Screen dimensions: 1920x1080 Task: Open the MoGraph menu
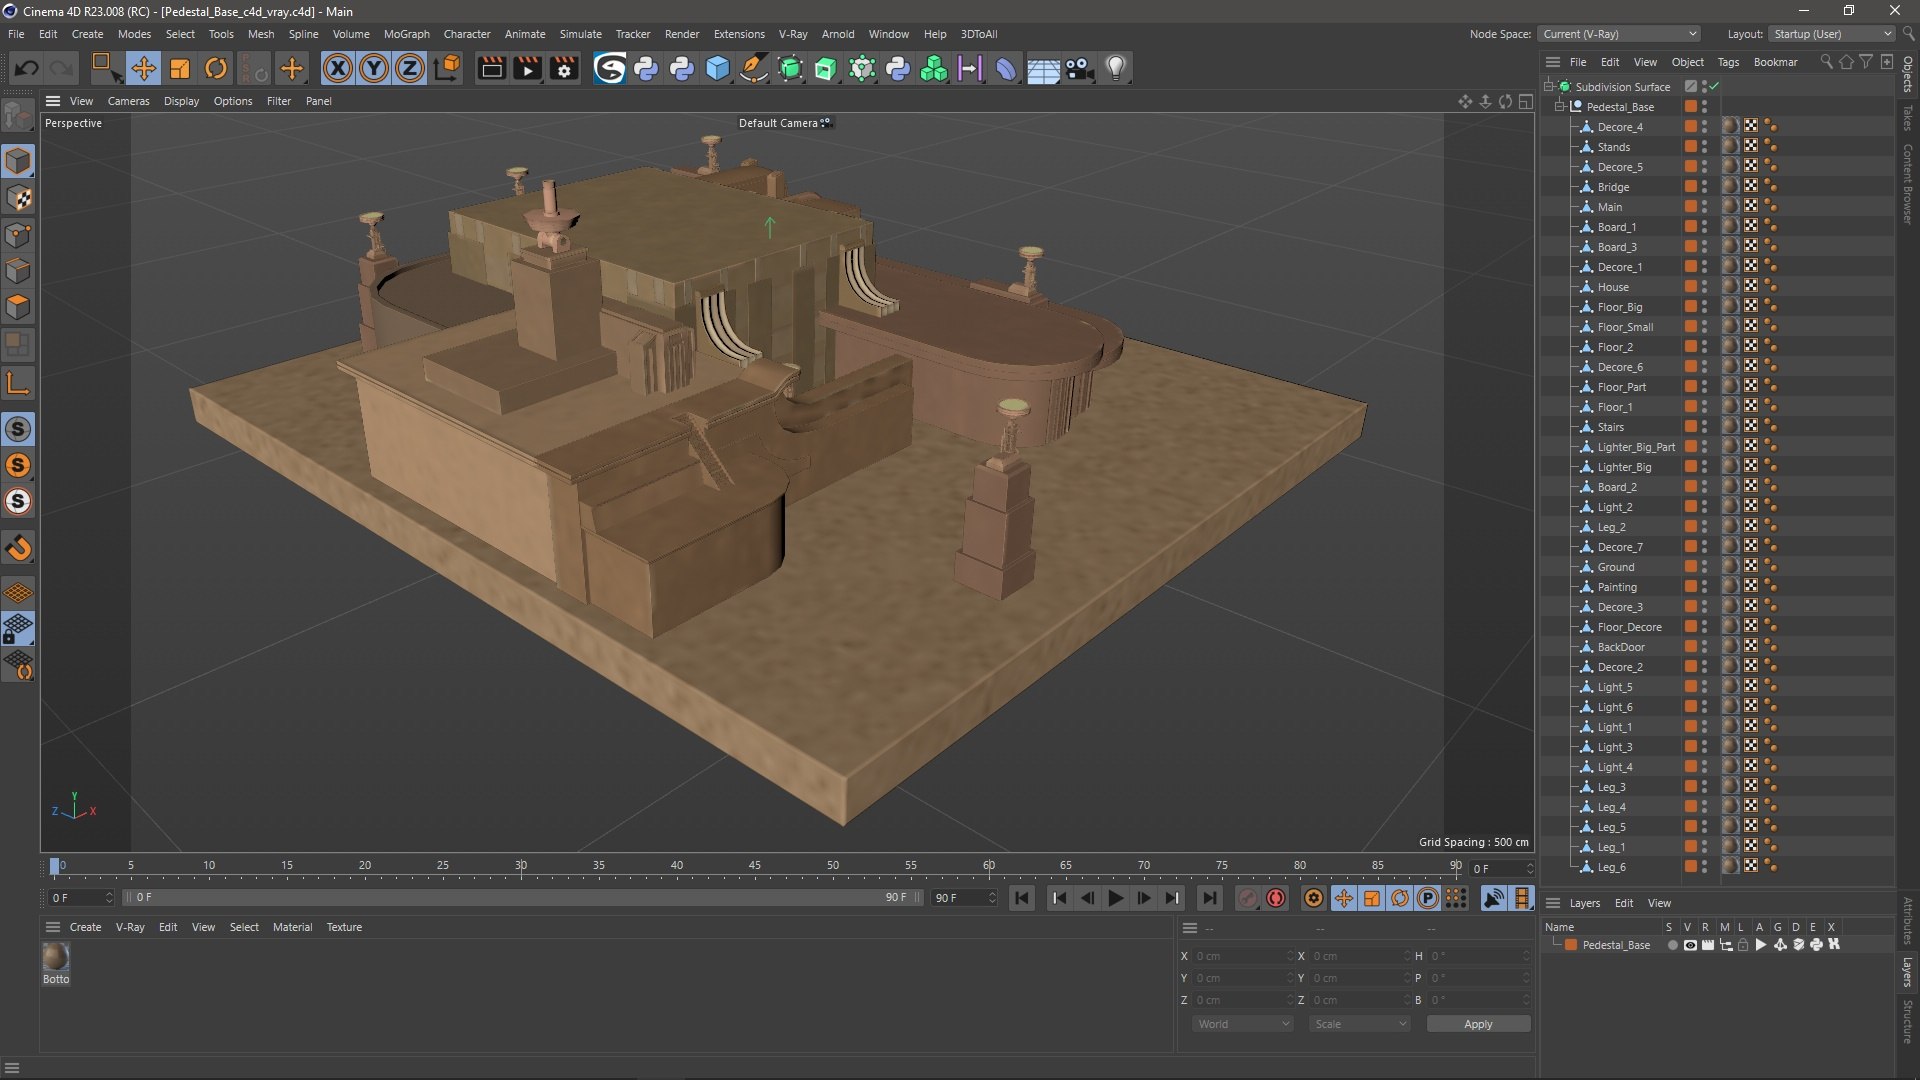click(406, 34)
